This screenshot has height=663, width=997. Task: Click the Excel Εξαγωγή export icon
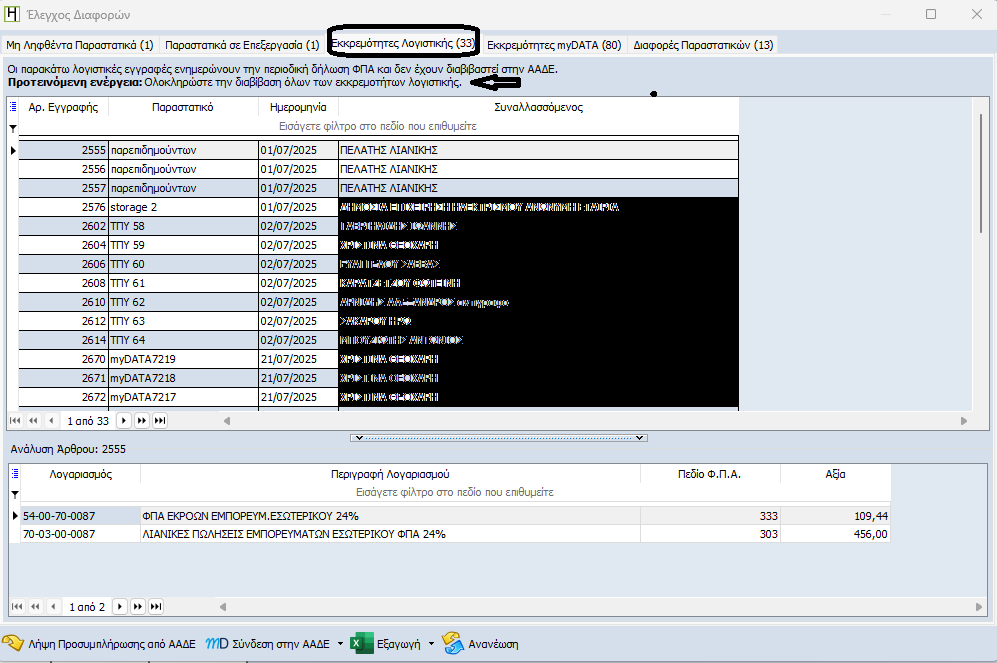pos(361,643)
